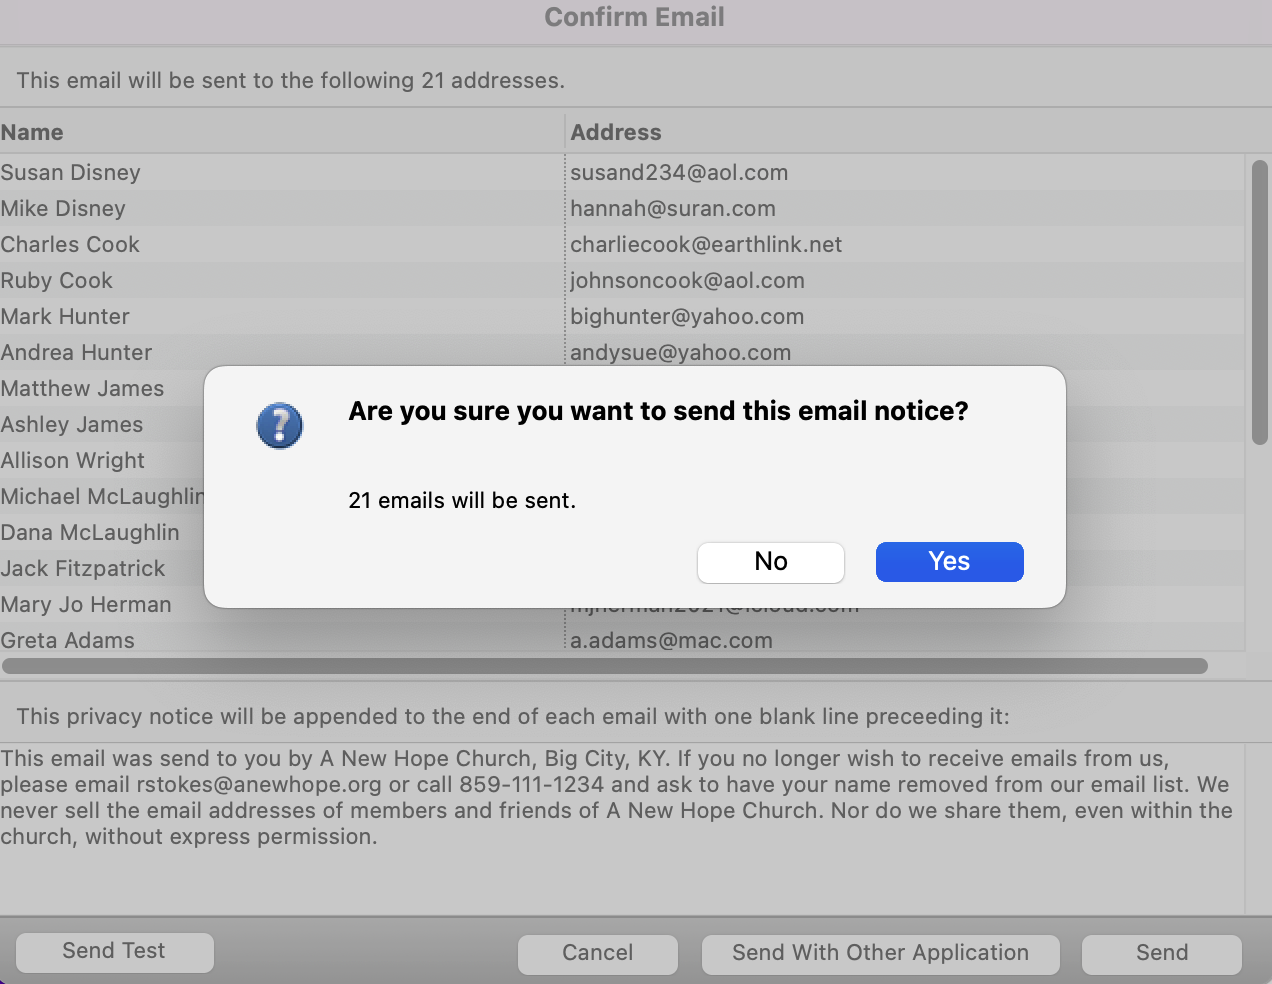
Task: Select Charles Cook in the list
Action: [70, 245]
